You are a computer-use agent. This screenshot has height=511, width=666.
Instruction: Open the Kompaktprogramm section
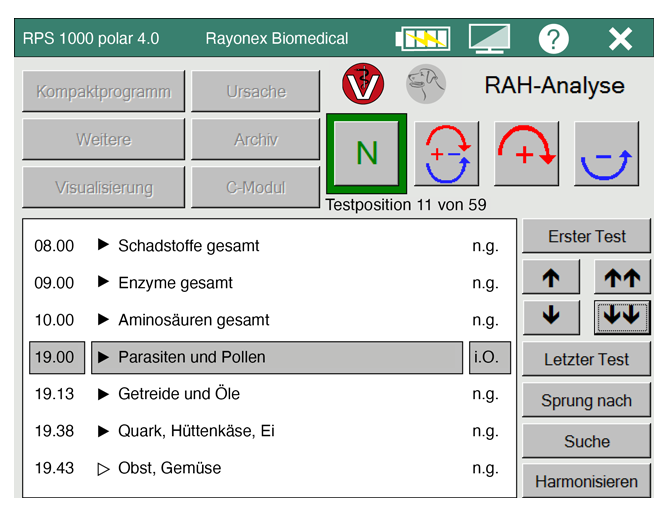(103, 92)
